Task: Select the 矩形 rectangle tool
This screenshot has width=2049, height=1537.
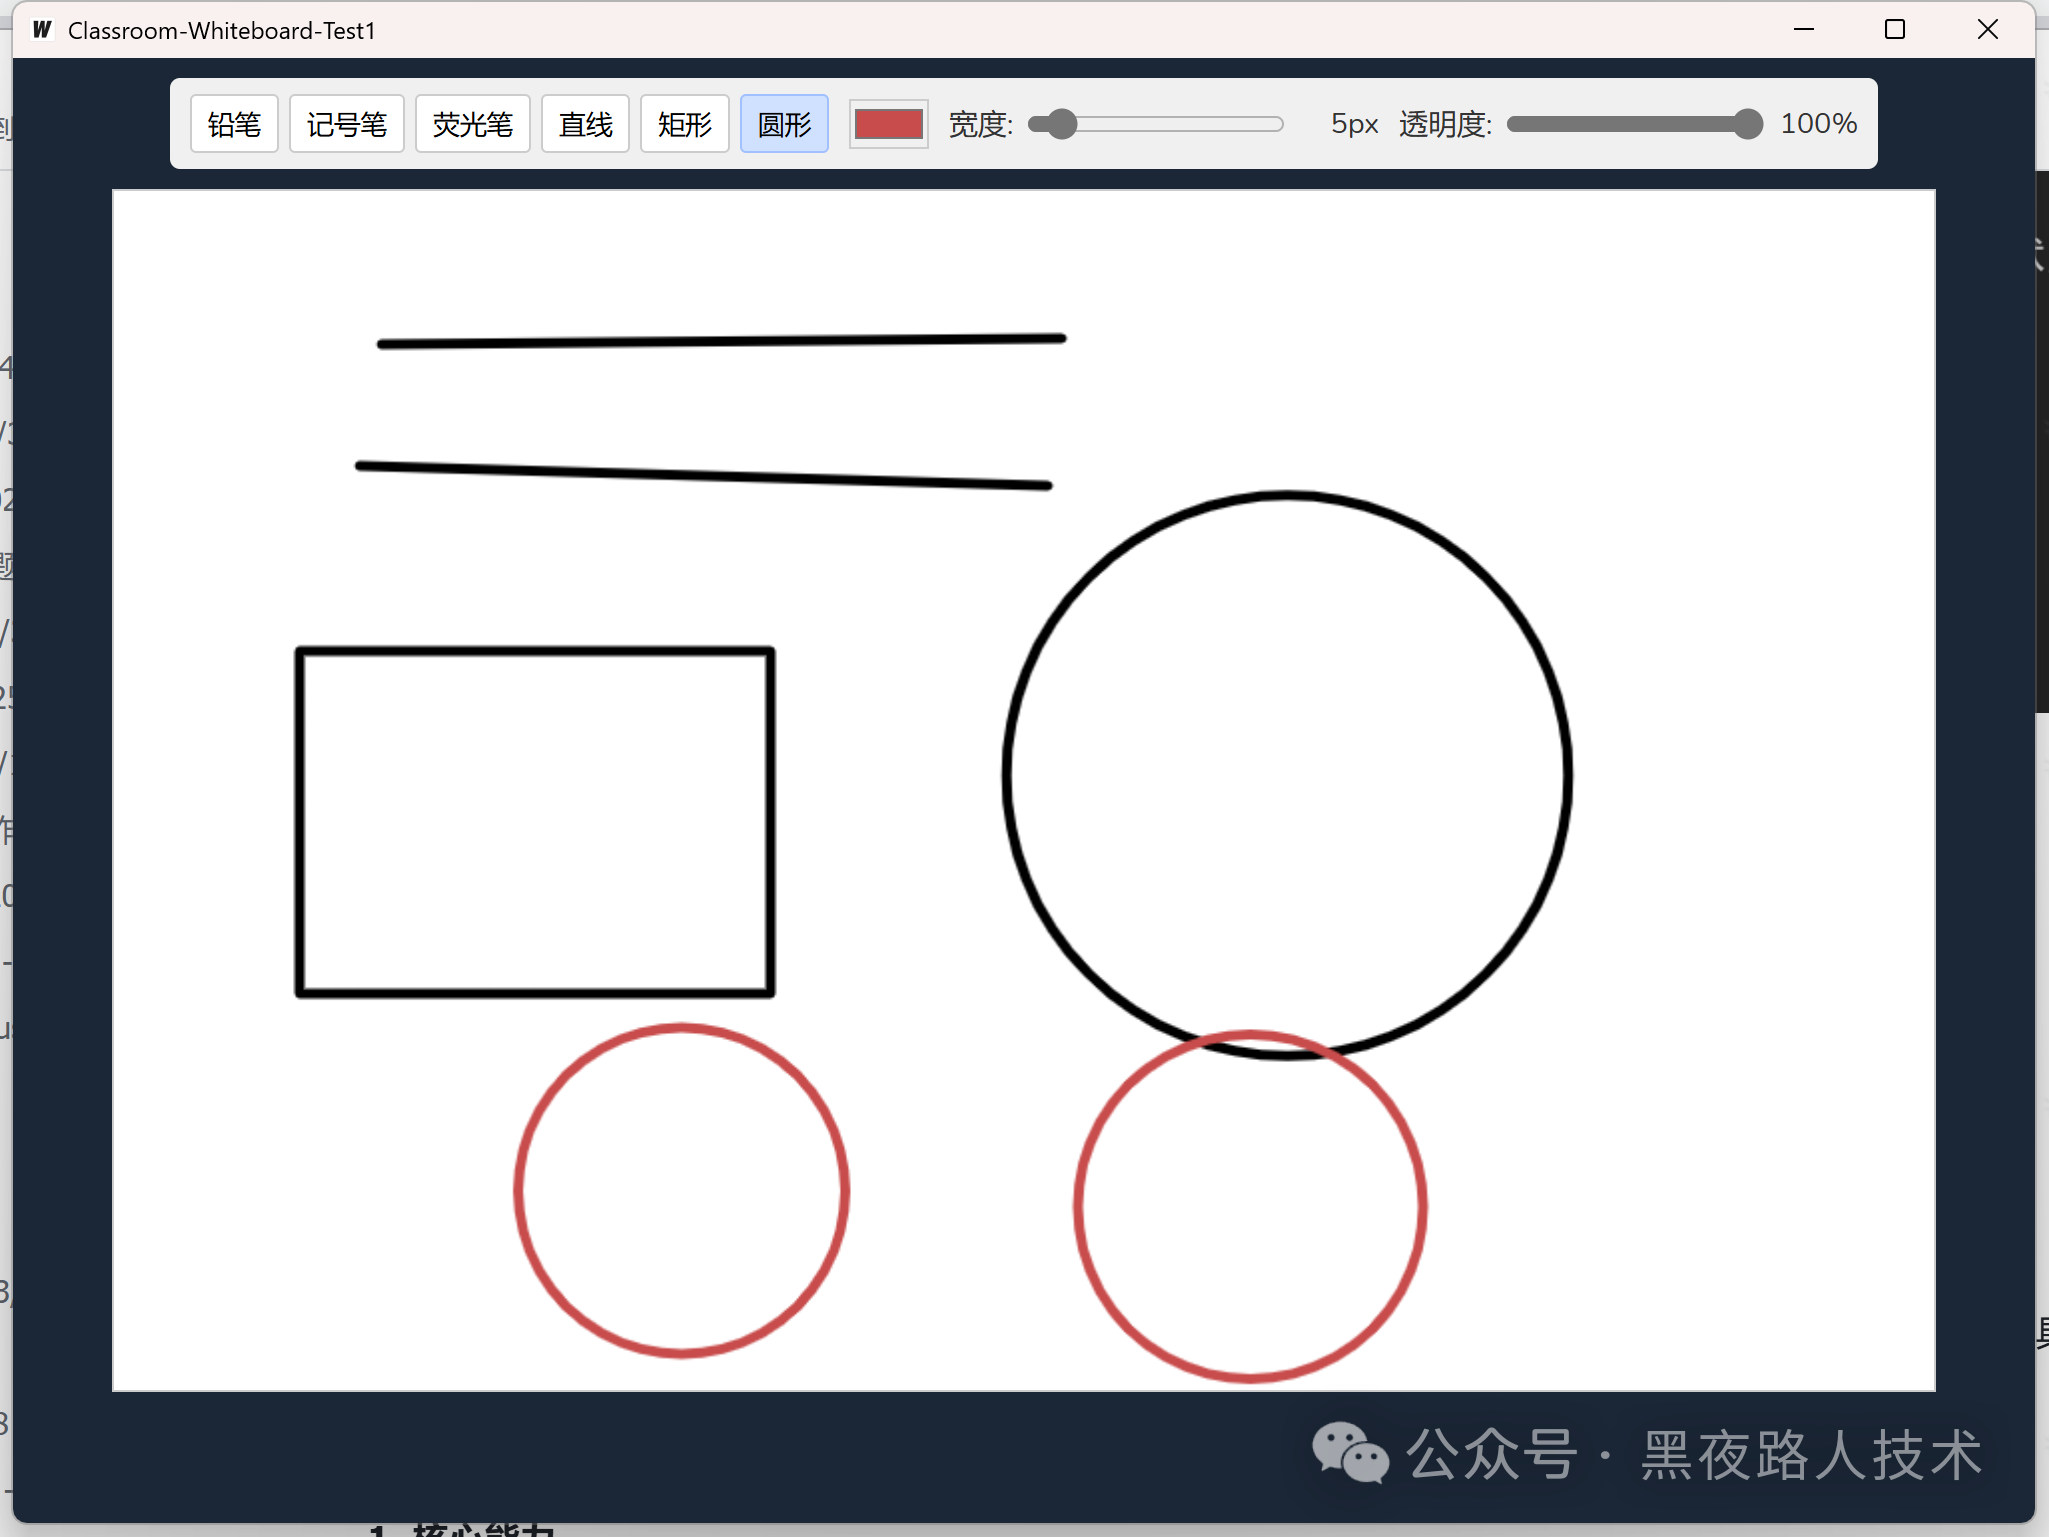Action: 684,124
